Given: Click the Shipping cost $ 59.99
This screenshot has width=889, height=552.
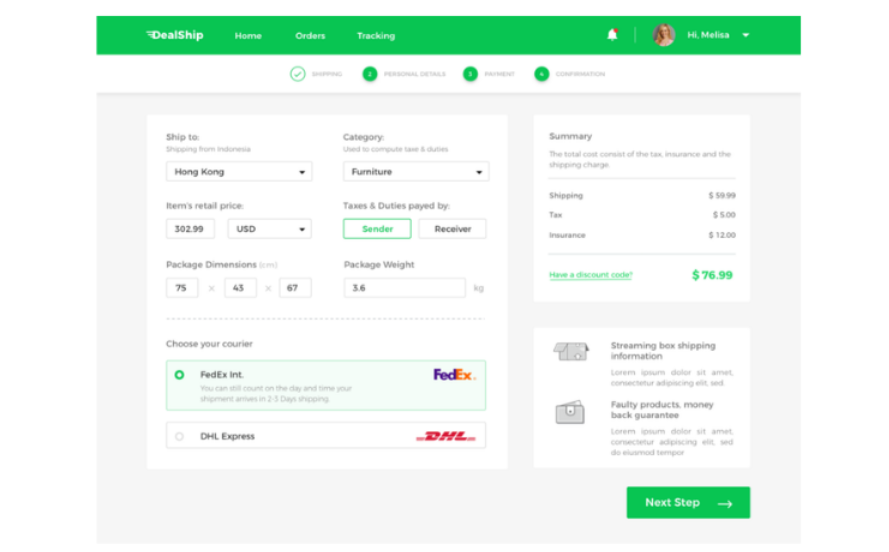Looking at the screenshot, I should pos(722,196).
